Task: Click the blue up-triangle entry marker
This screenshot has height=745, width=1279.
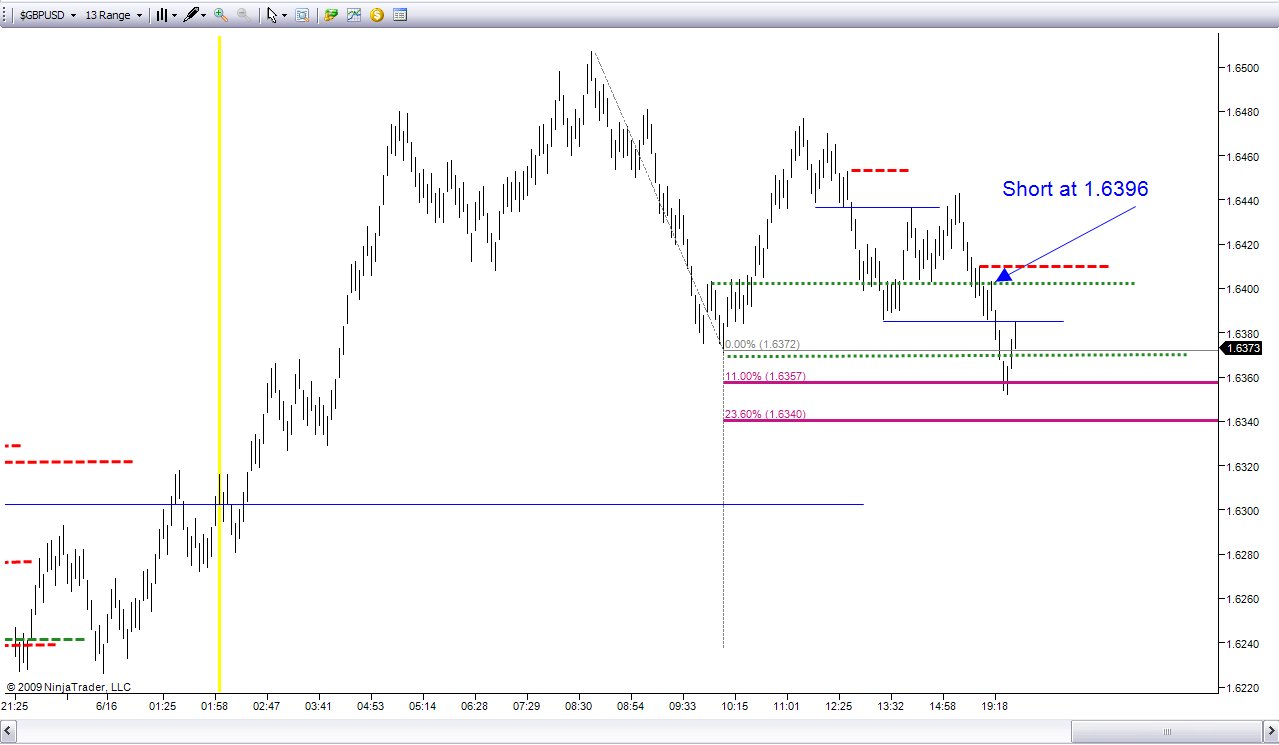Action: pos(1004,273)
